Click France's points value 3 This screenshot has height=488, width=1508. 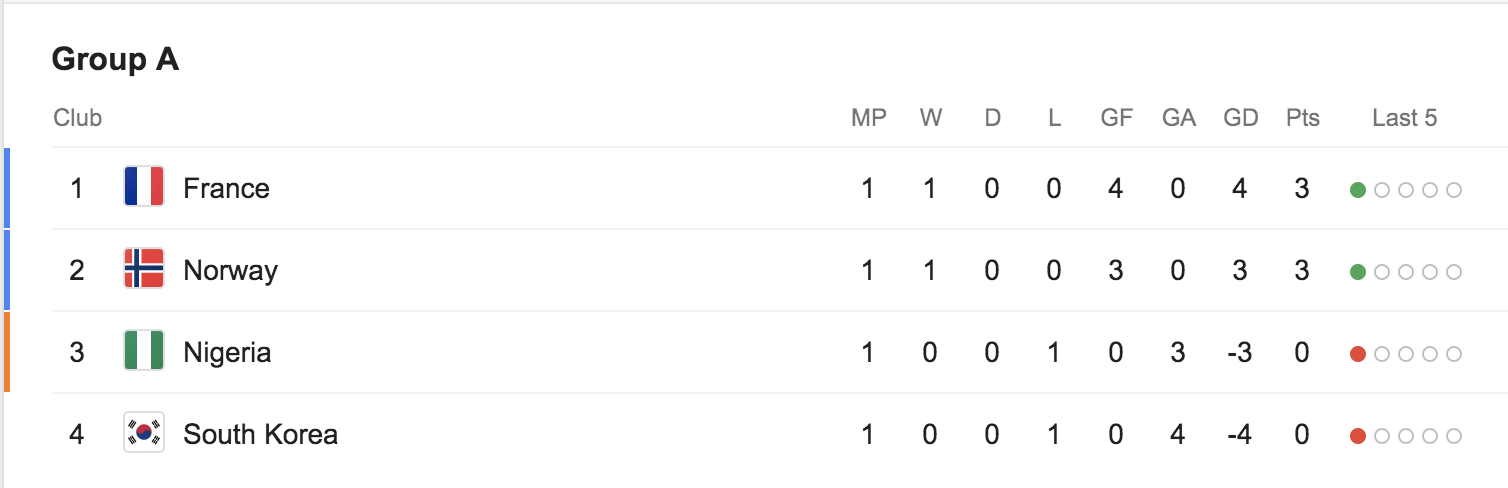(x=1302, y=188)
